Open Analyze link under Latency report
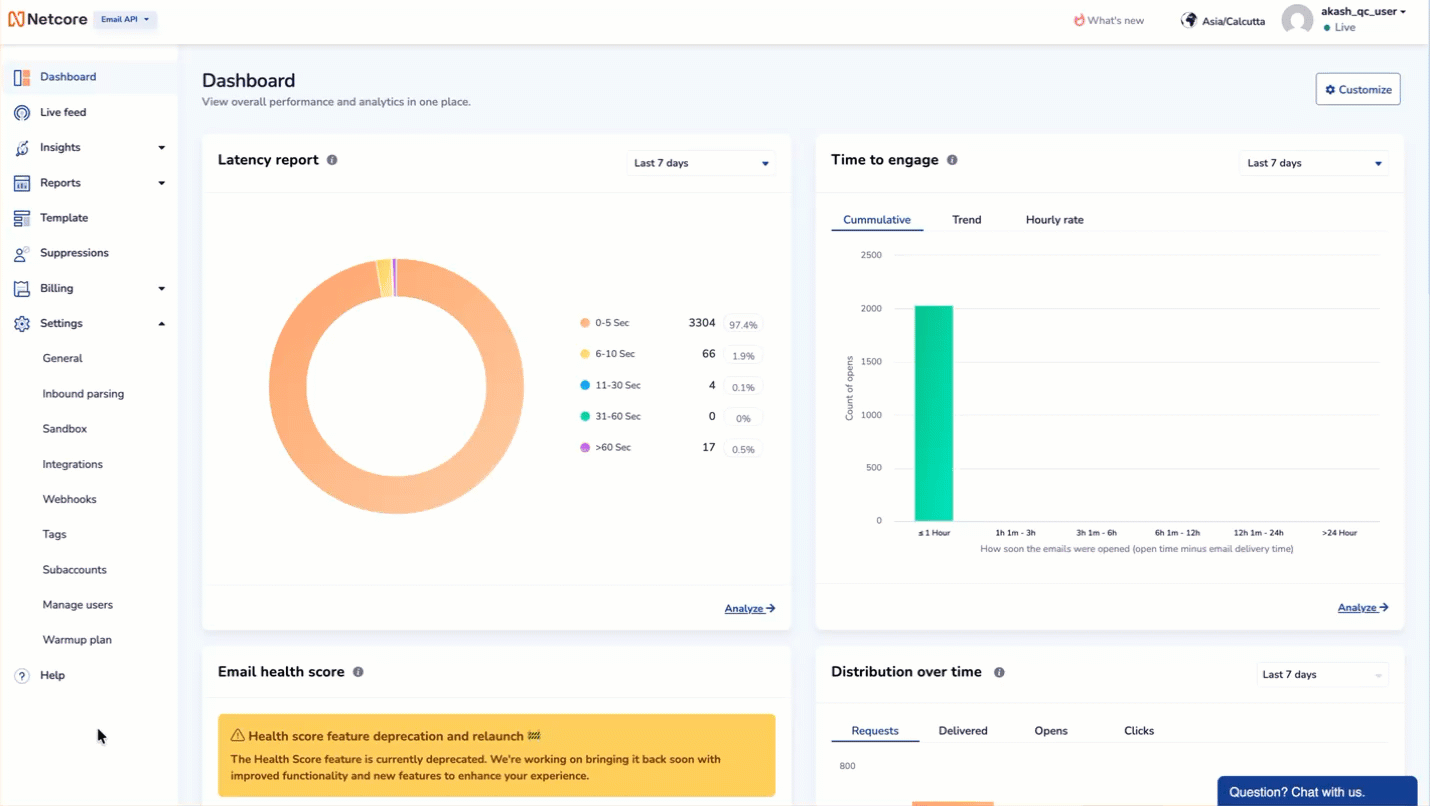 (x=748, y=608)
